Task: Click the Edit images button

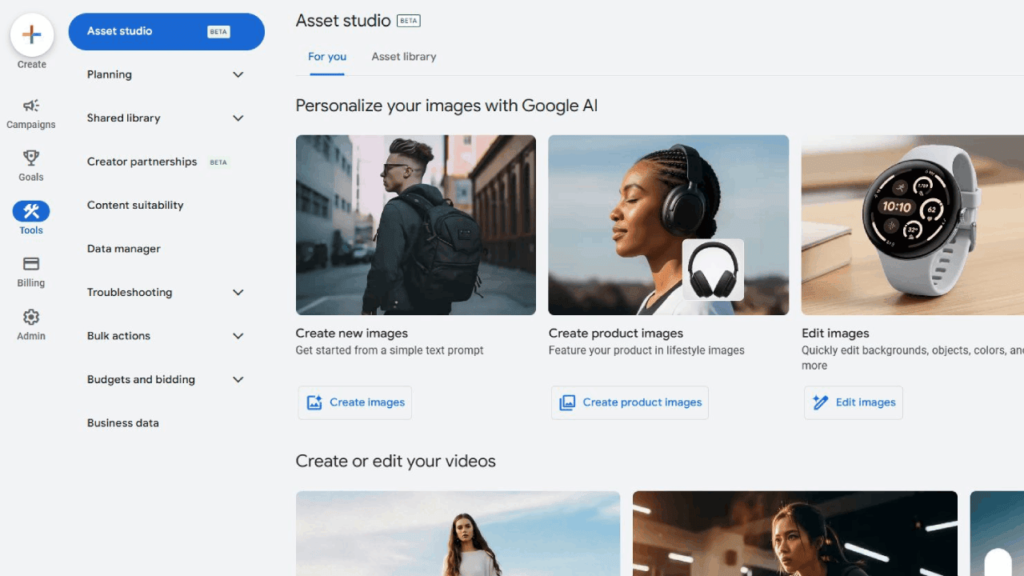Action: click(x=853, y=402)
